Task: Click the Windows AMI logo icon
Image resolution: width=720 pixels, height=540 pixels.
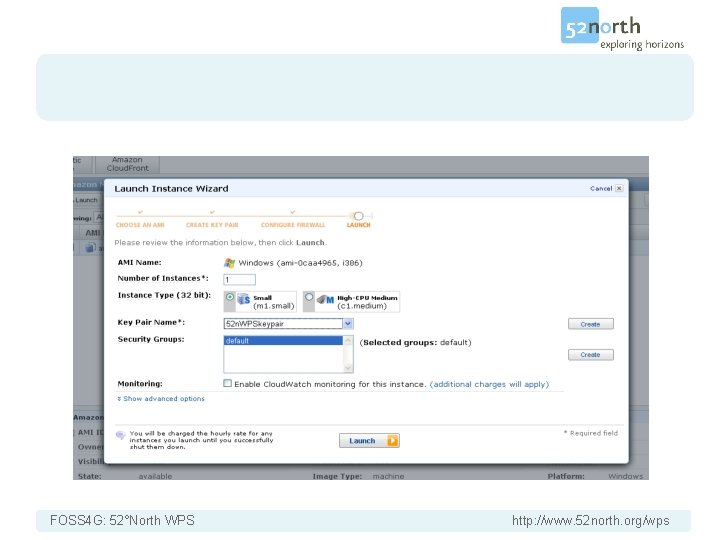Action: [x=230, y=263]
